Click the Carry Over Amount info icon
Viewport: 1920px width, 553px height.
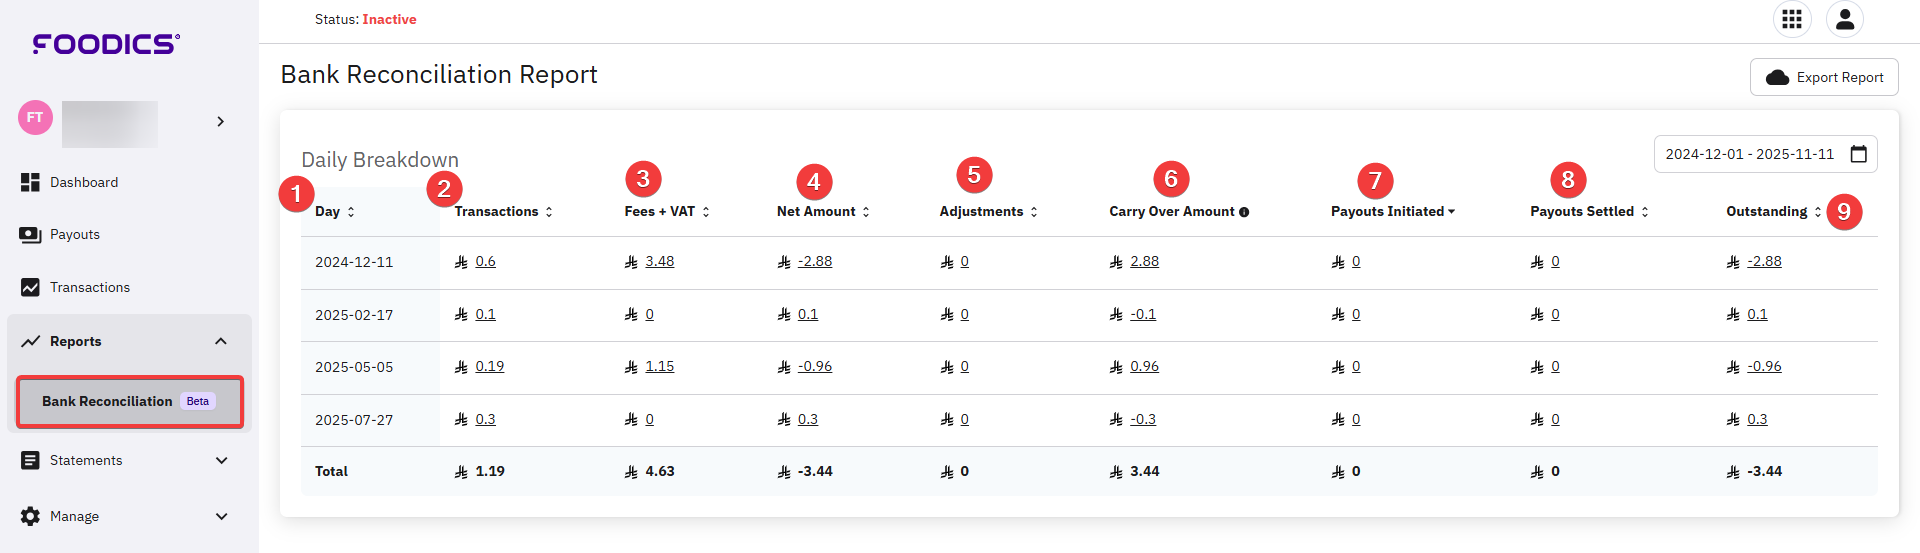(x=1244, y=212)
